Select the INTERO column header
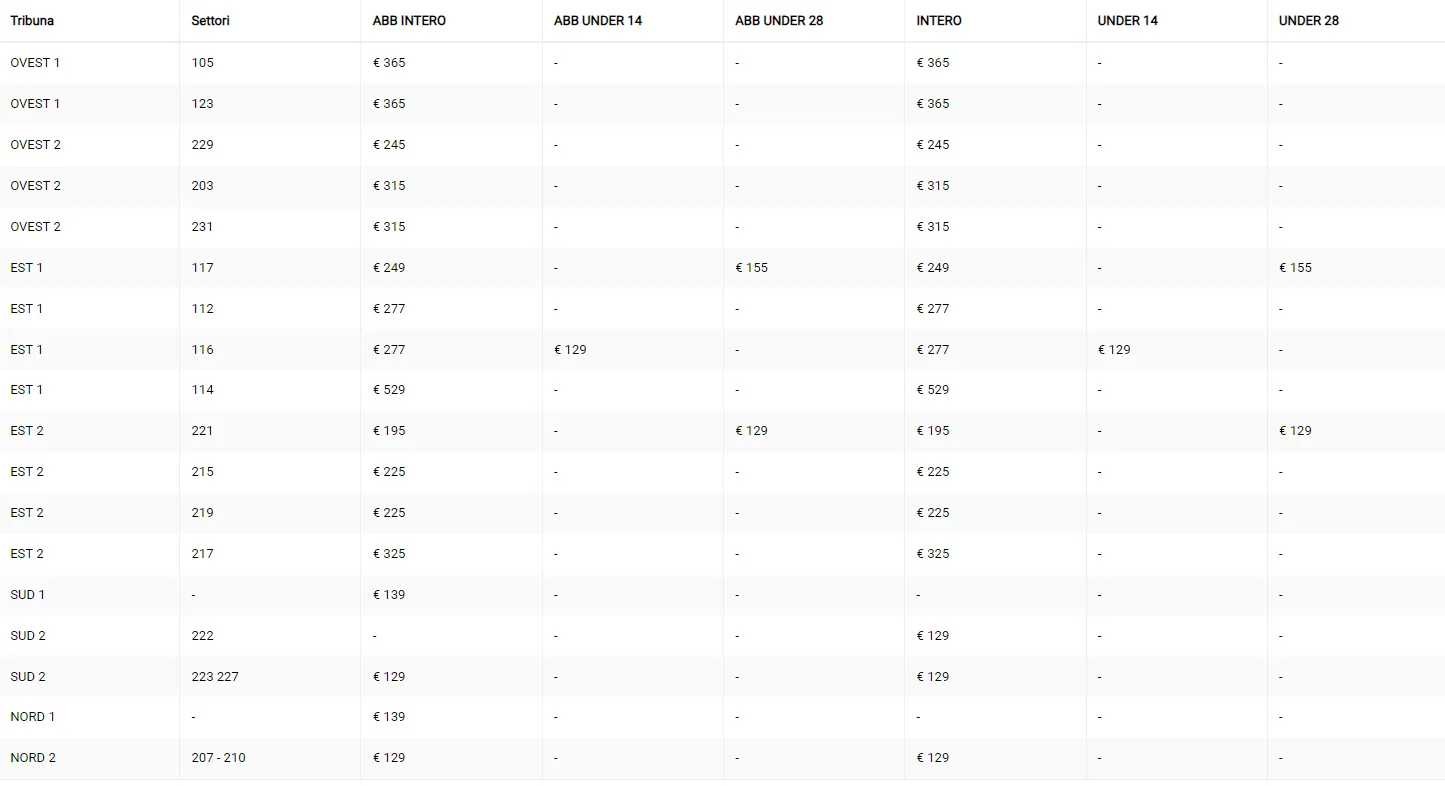This screenshot has height=786, width=1445. coord(939,20)
